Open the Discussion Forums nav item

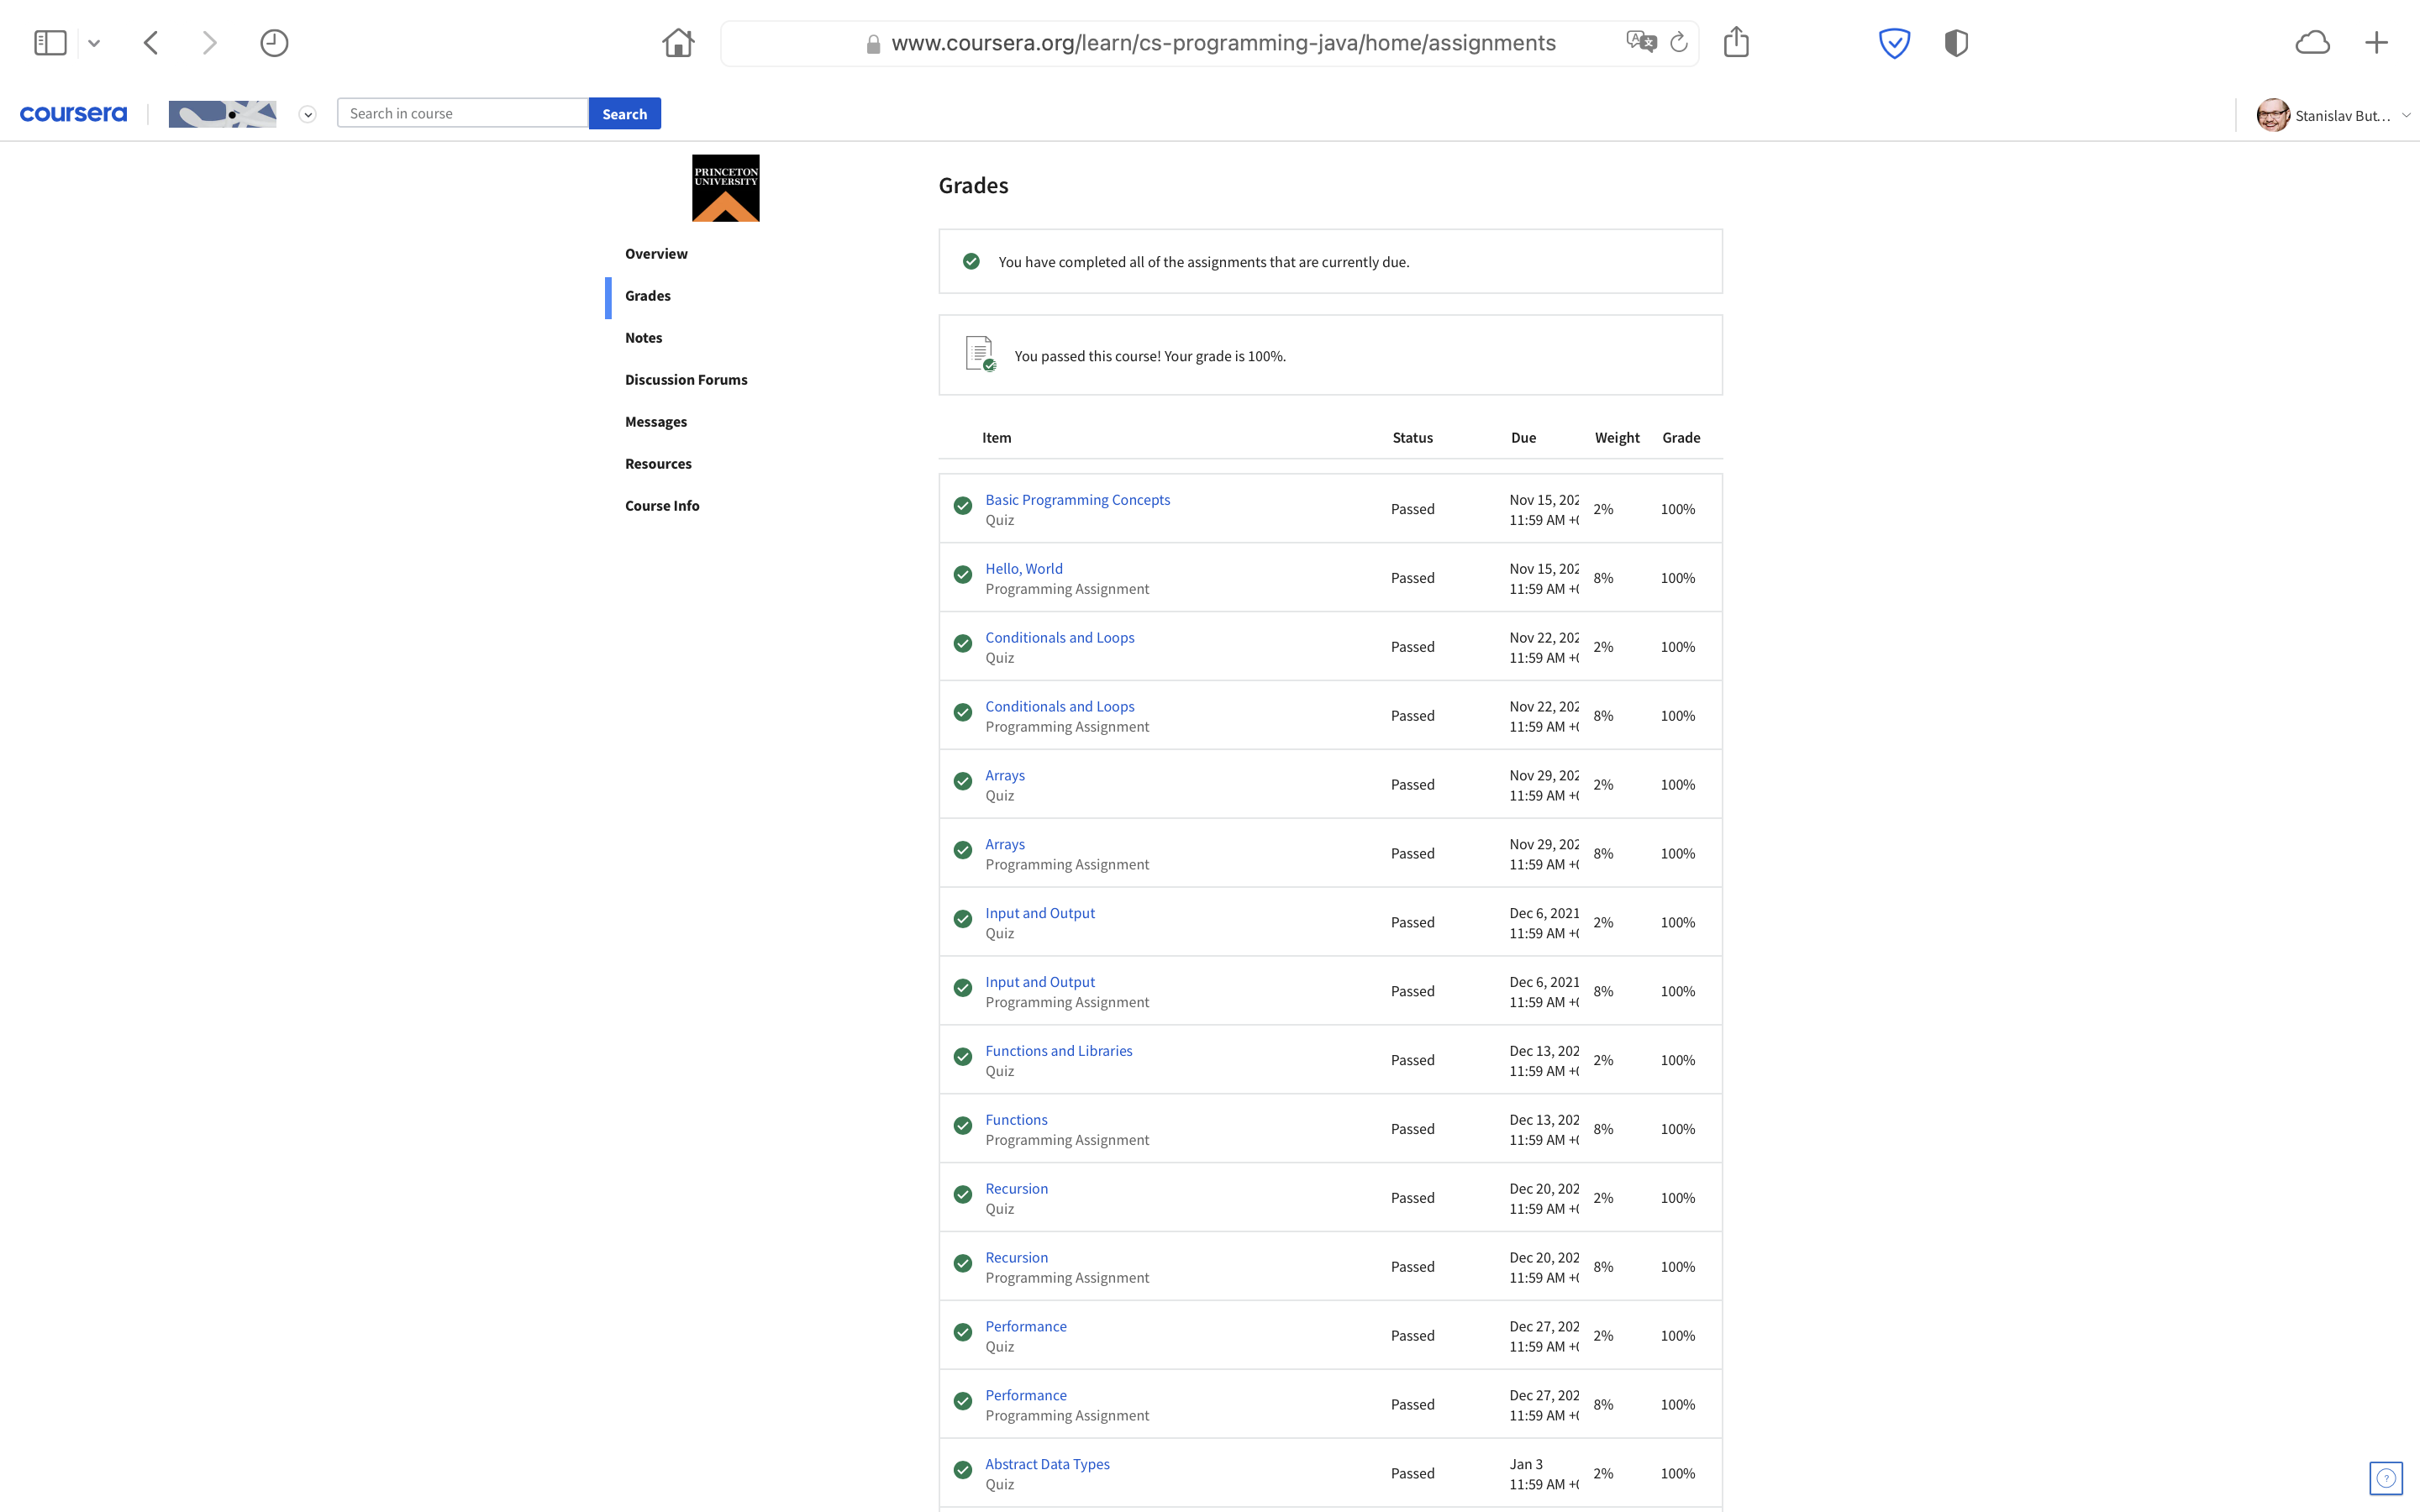click(x=686, y=380)
